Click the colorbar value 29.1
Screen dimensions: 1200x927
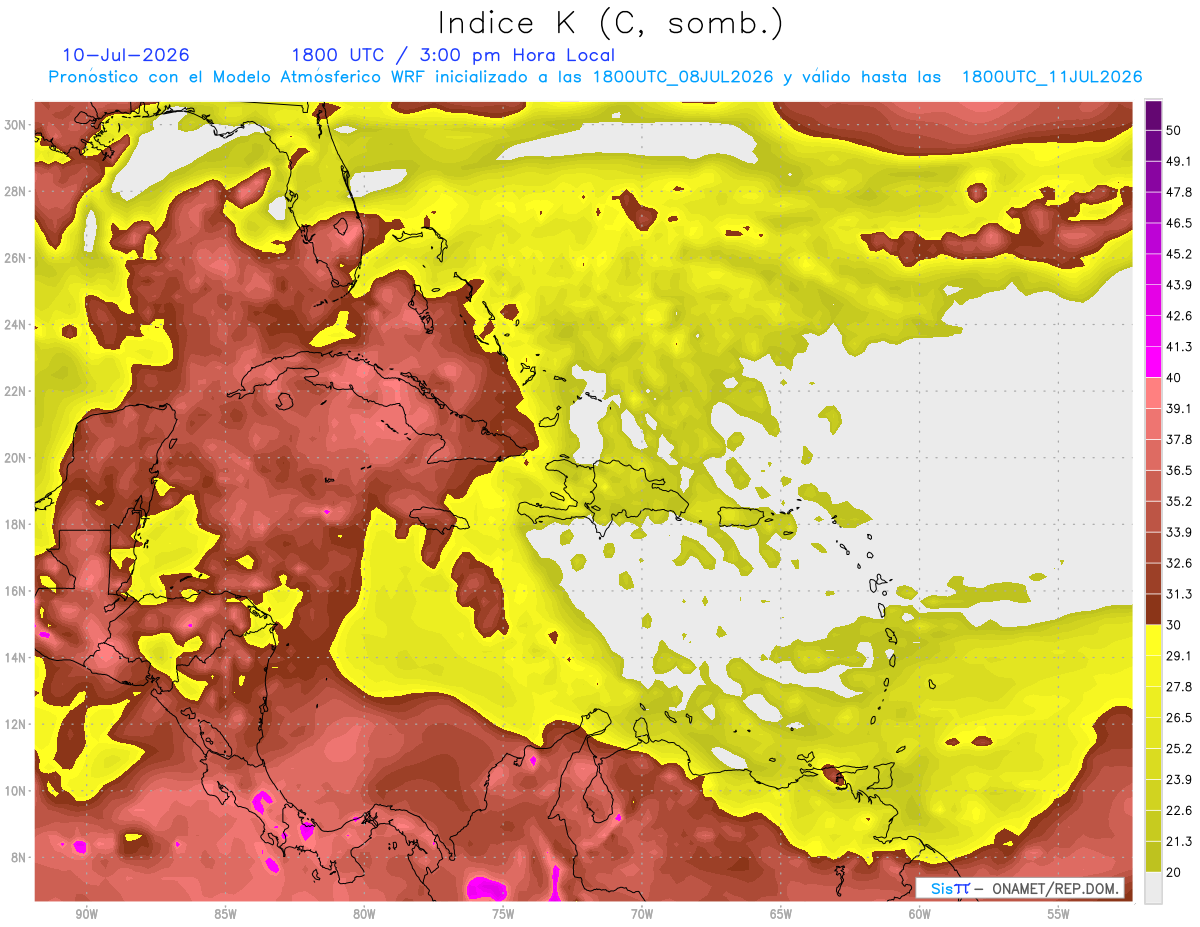point(1179,656)
